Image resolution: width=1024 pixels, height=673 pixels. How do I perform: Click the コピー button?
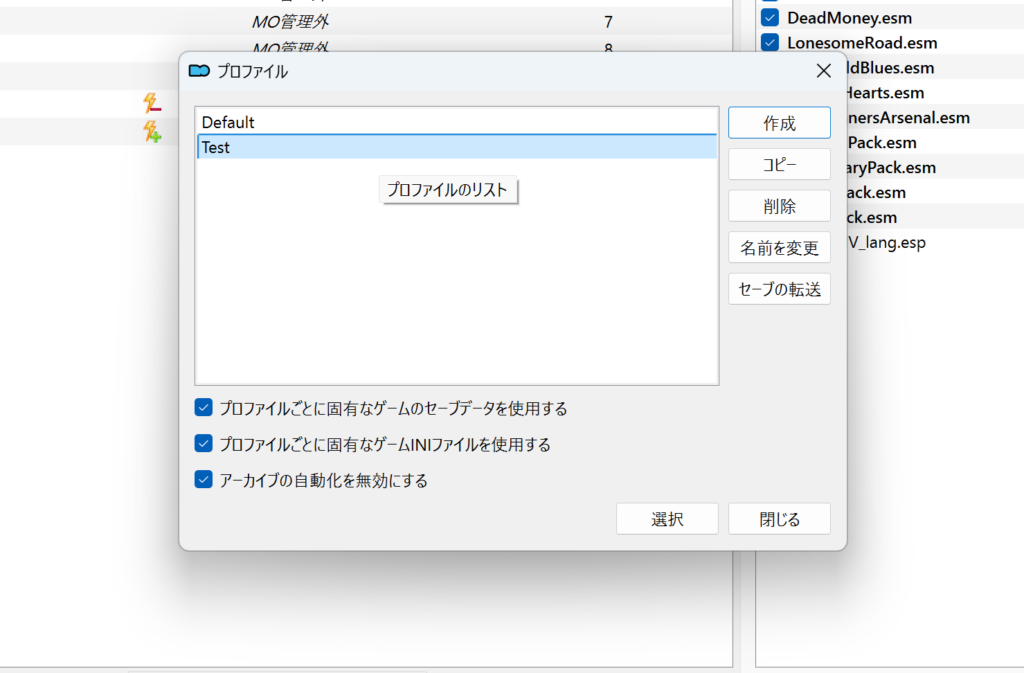tap(779, 165)
